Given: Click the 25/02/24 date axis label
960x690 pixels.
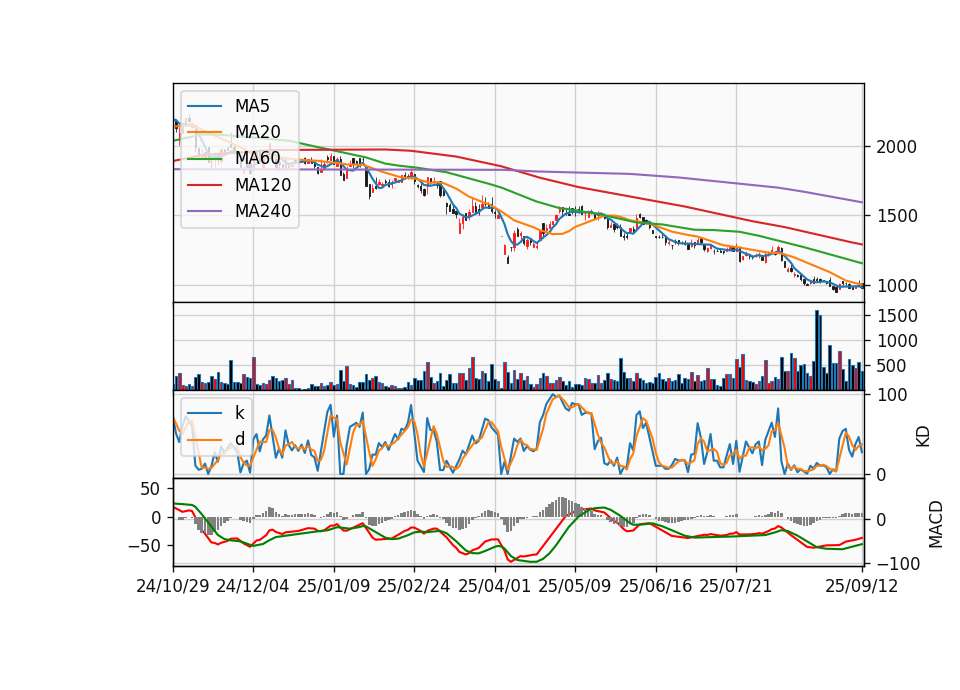Looking at the screenshot, I should coord(414,586).
